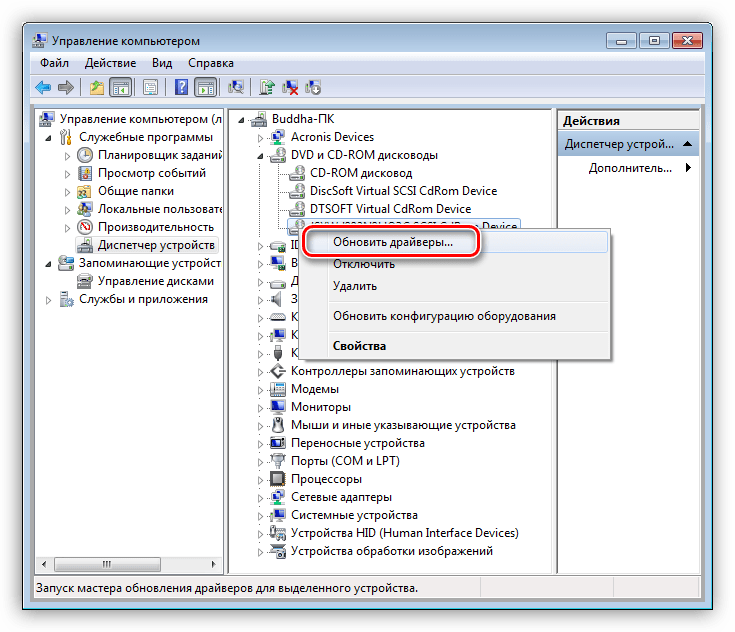735x632 pixels.
Task: Click the Acronis Devices icon
Action: pyautogui.click(x=278, y=137)
